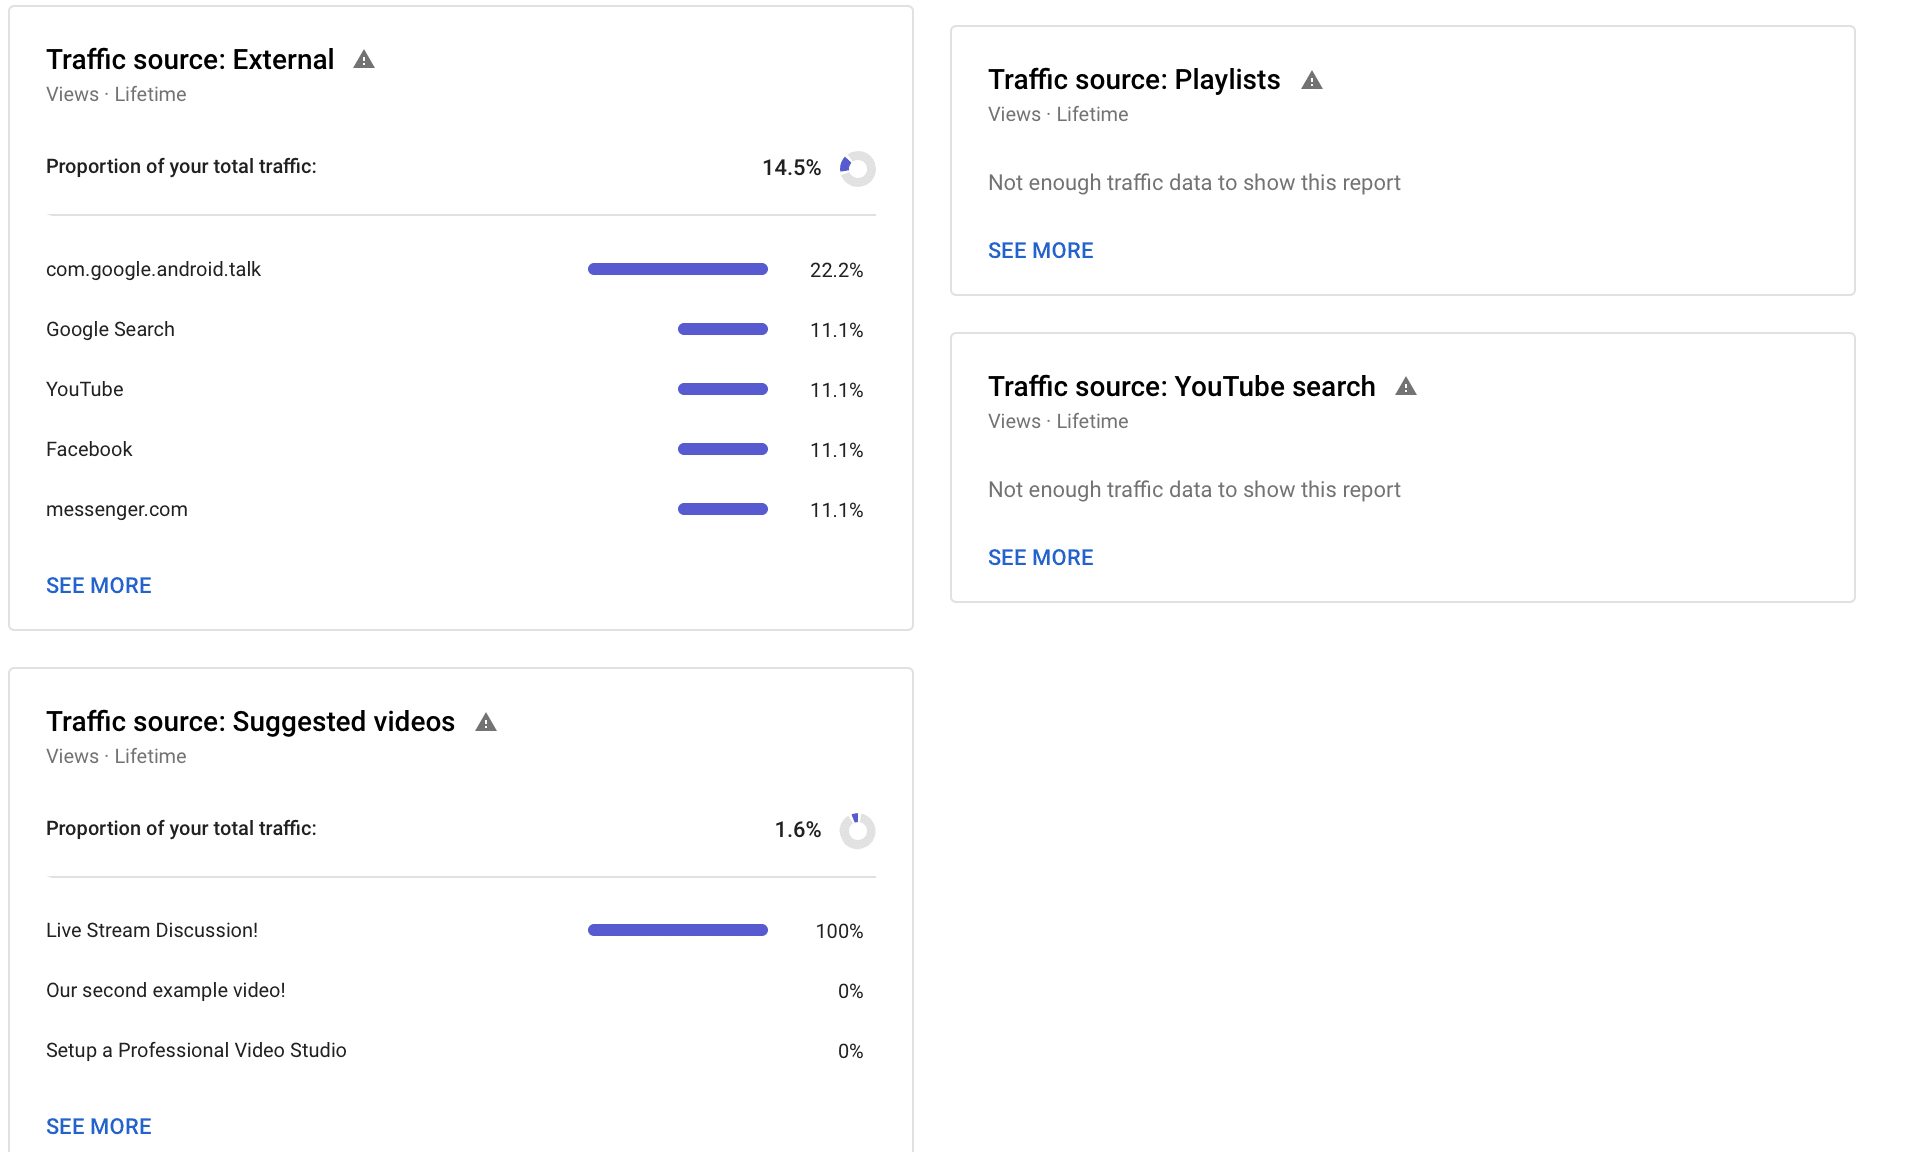Open SEE MORE in Playlists card

tap(1041, 251)
